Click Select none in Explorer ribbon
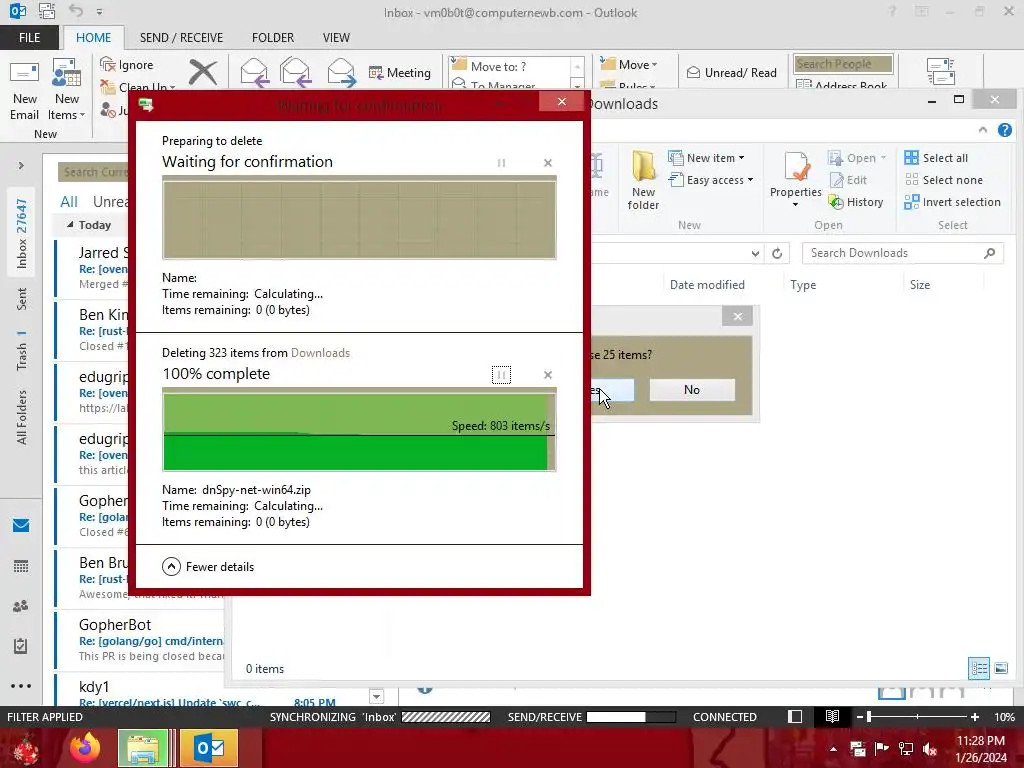The height and width of the screenshot is (768, 1024). pos(944,180)
